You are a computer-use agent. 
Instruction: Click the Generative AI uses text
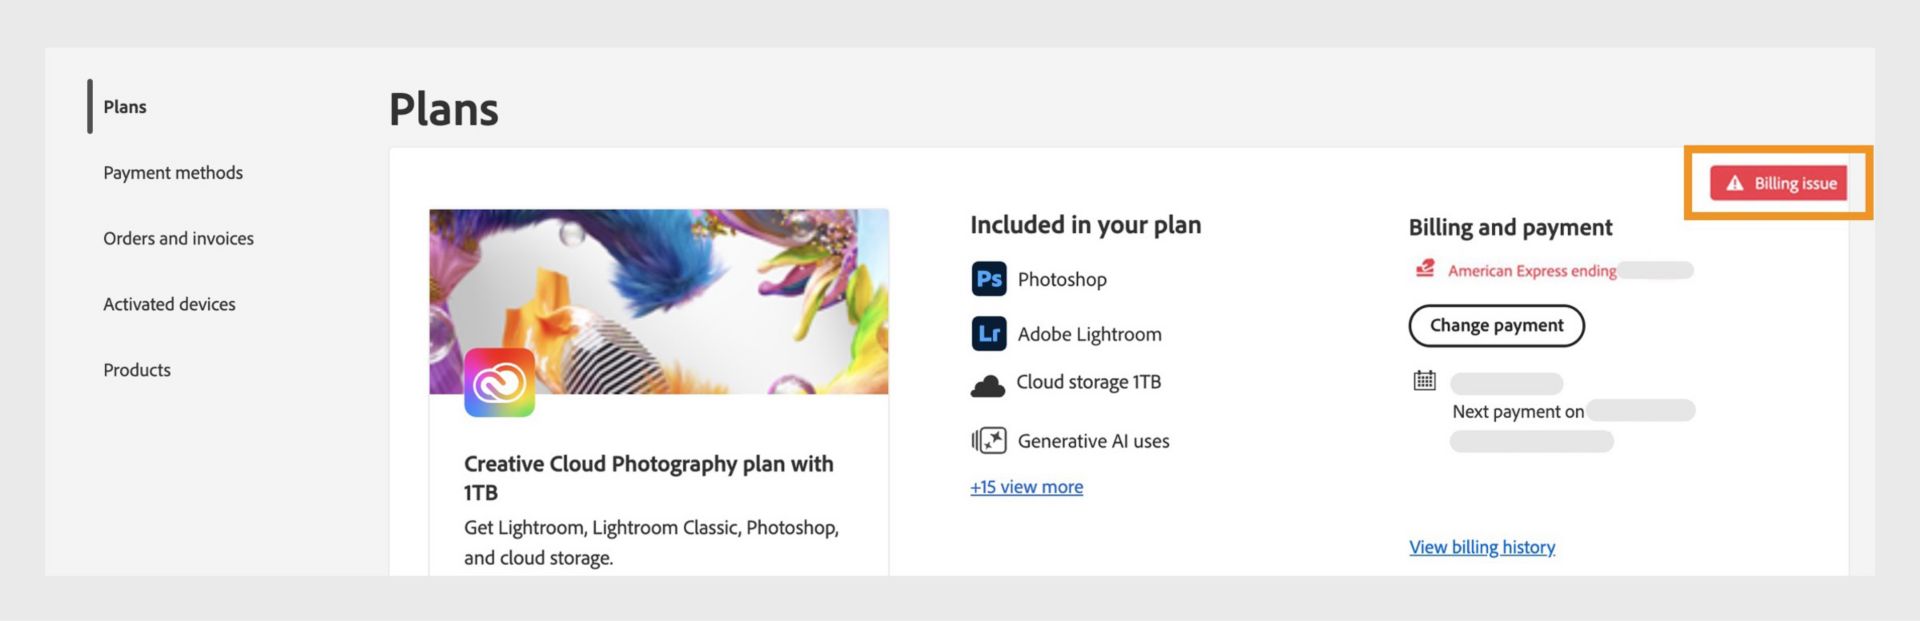[x=1093, y=441]
